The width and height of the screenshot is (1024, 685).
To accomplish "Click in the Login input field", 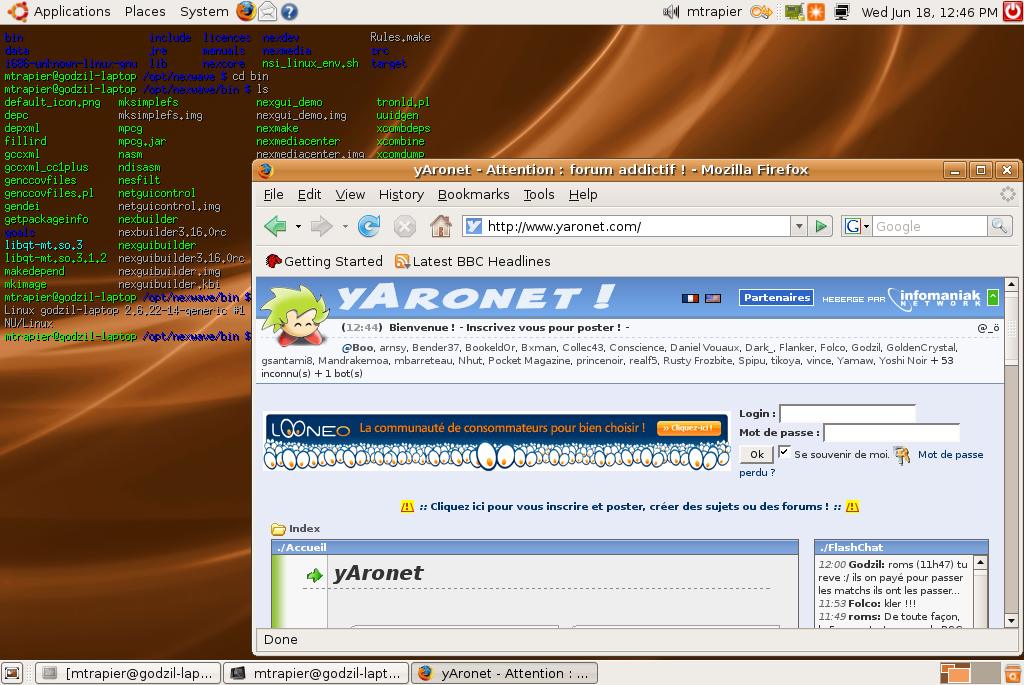I will point(848,414).
